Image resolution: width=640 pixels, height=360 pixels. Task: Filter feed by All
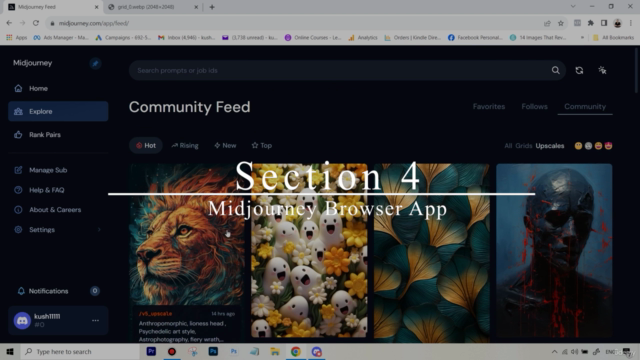pyautogui.click(x=508, y=146)
